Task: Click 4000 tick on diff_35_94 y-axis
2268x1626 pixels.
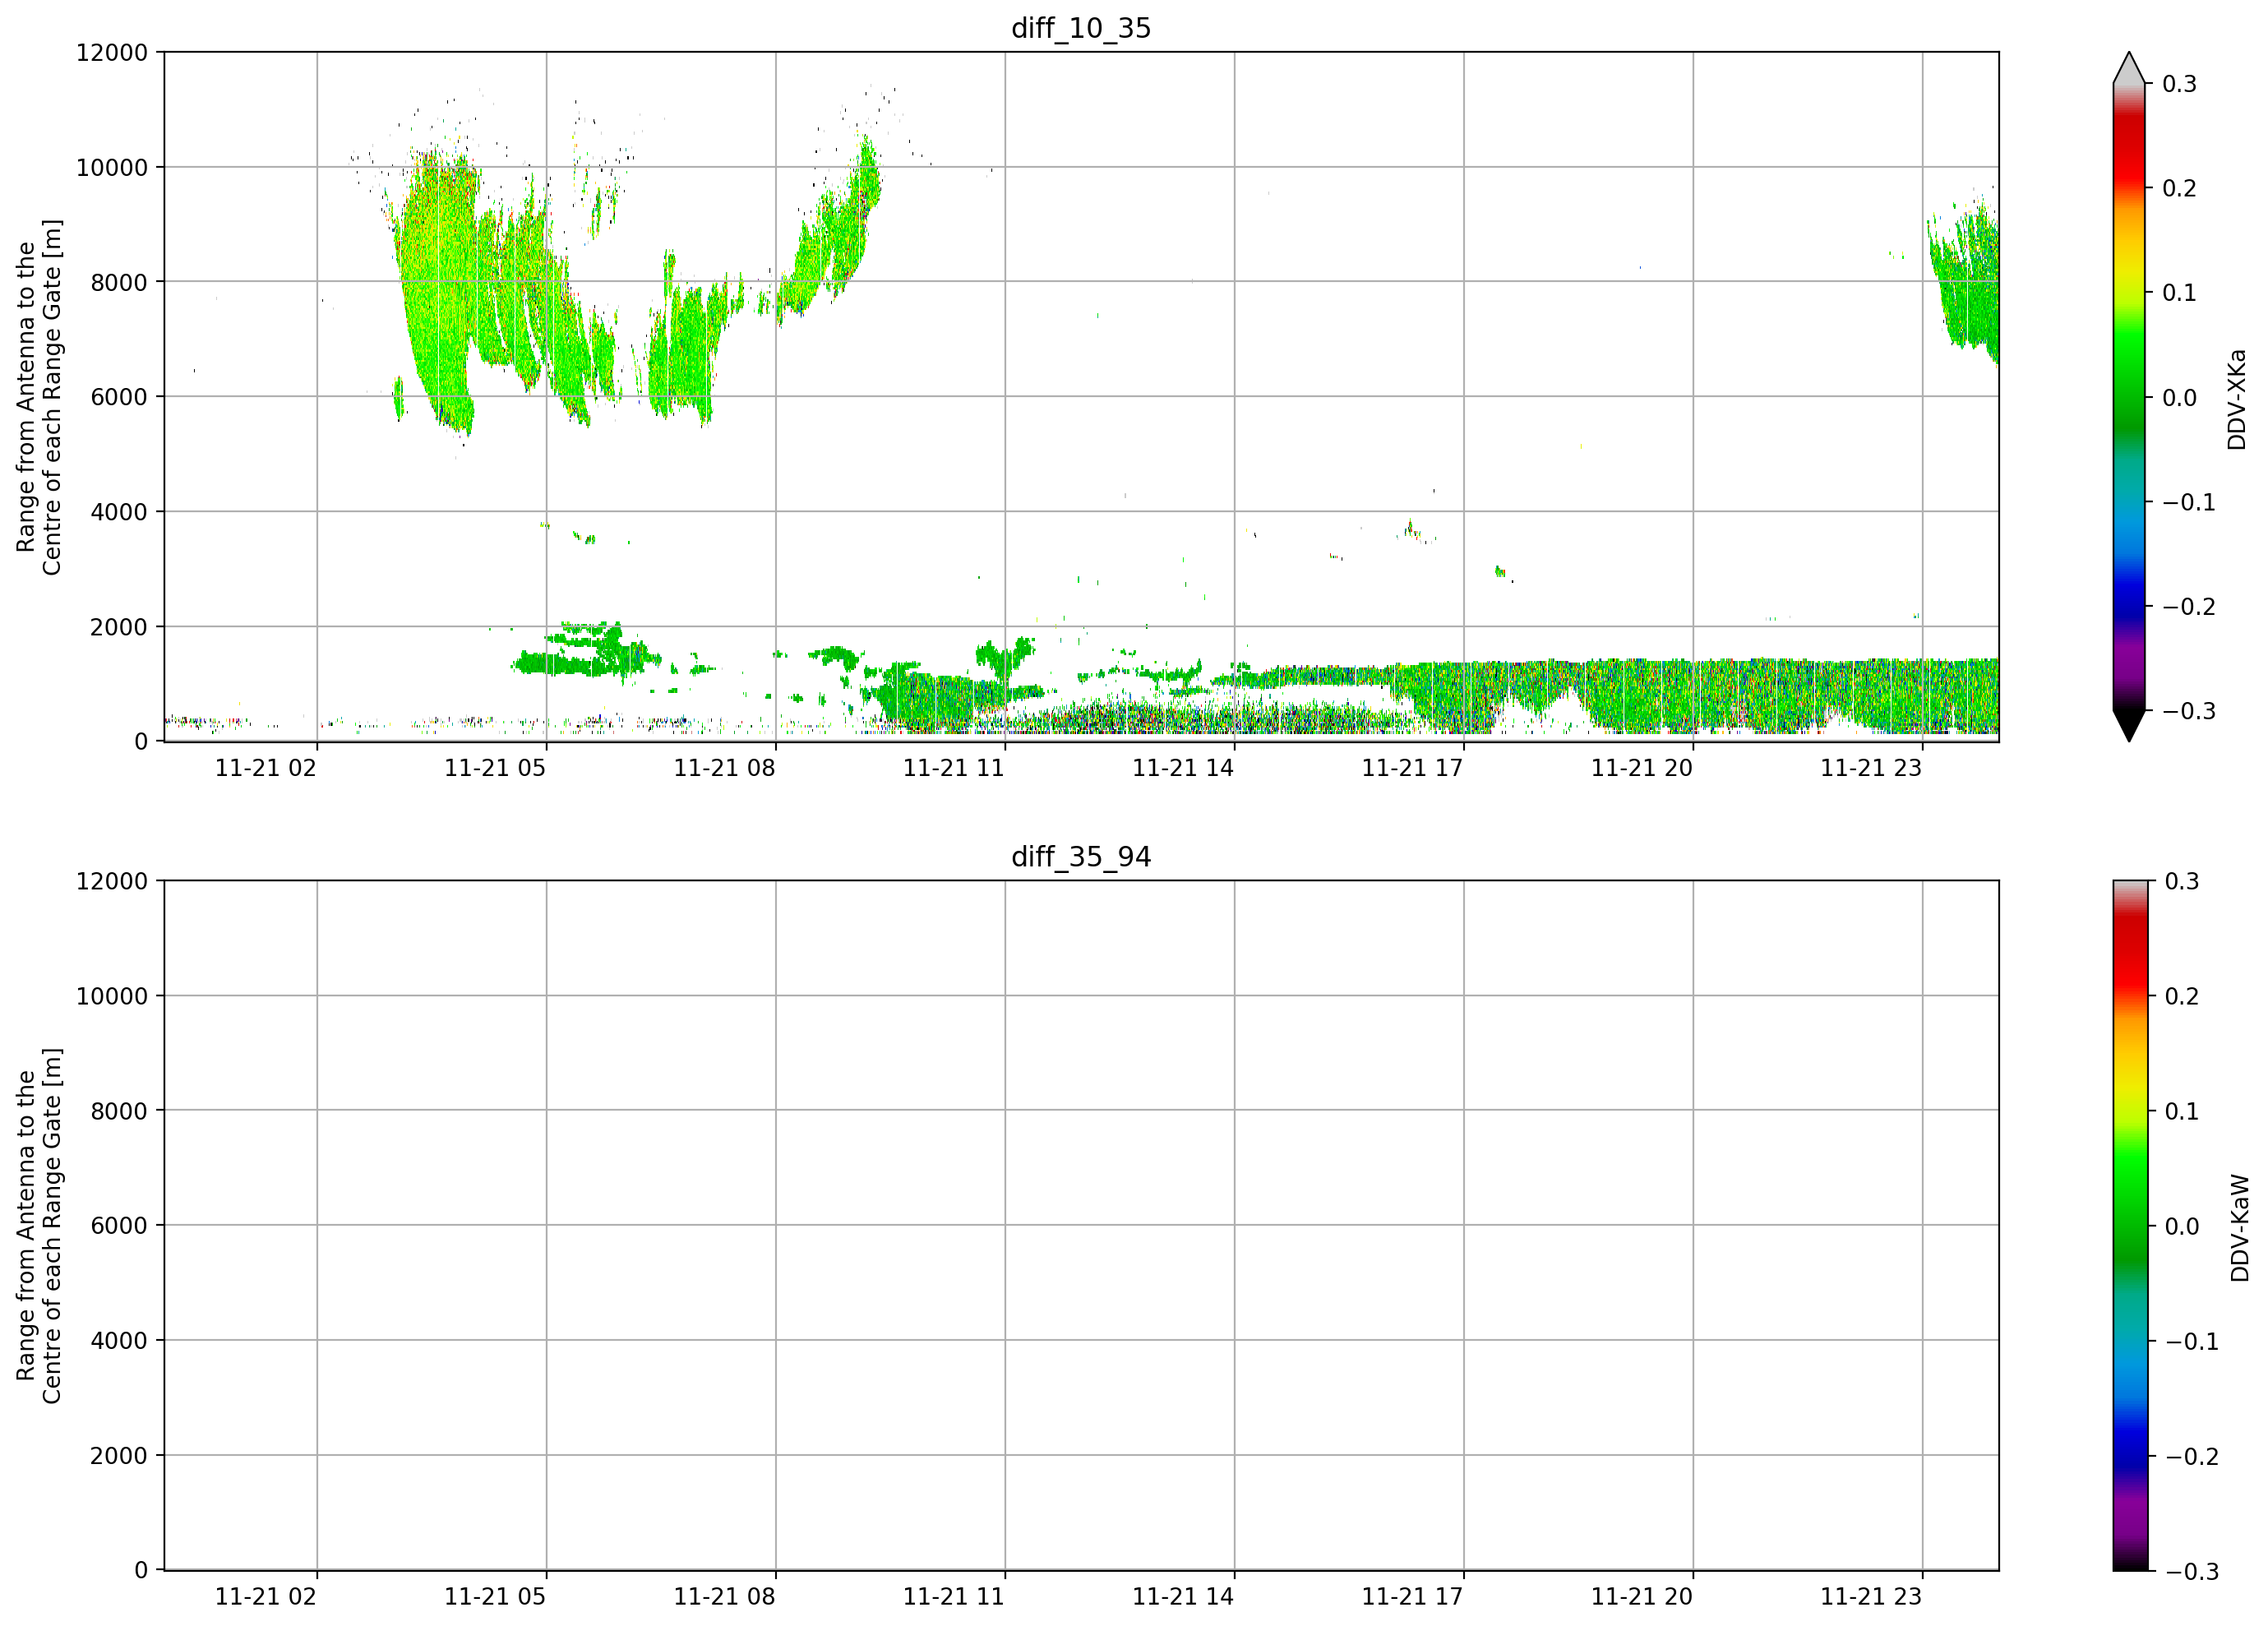Action: coord(119,1341)
